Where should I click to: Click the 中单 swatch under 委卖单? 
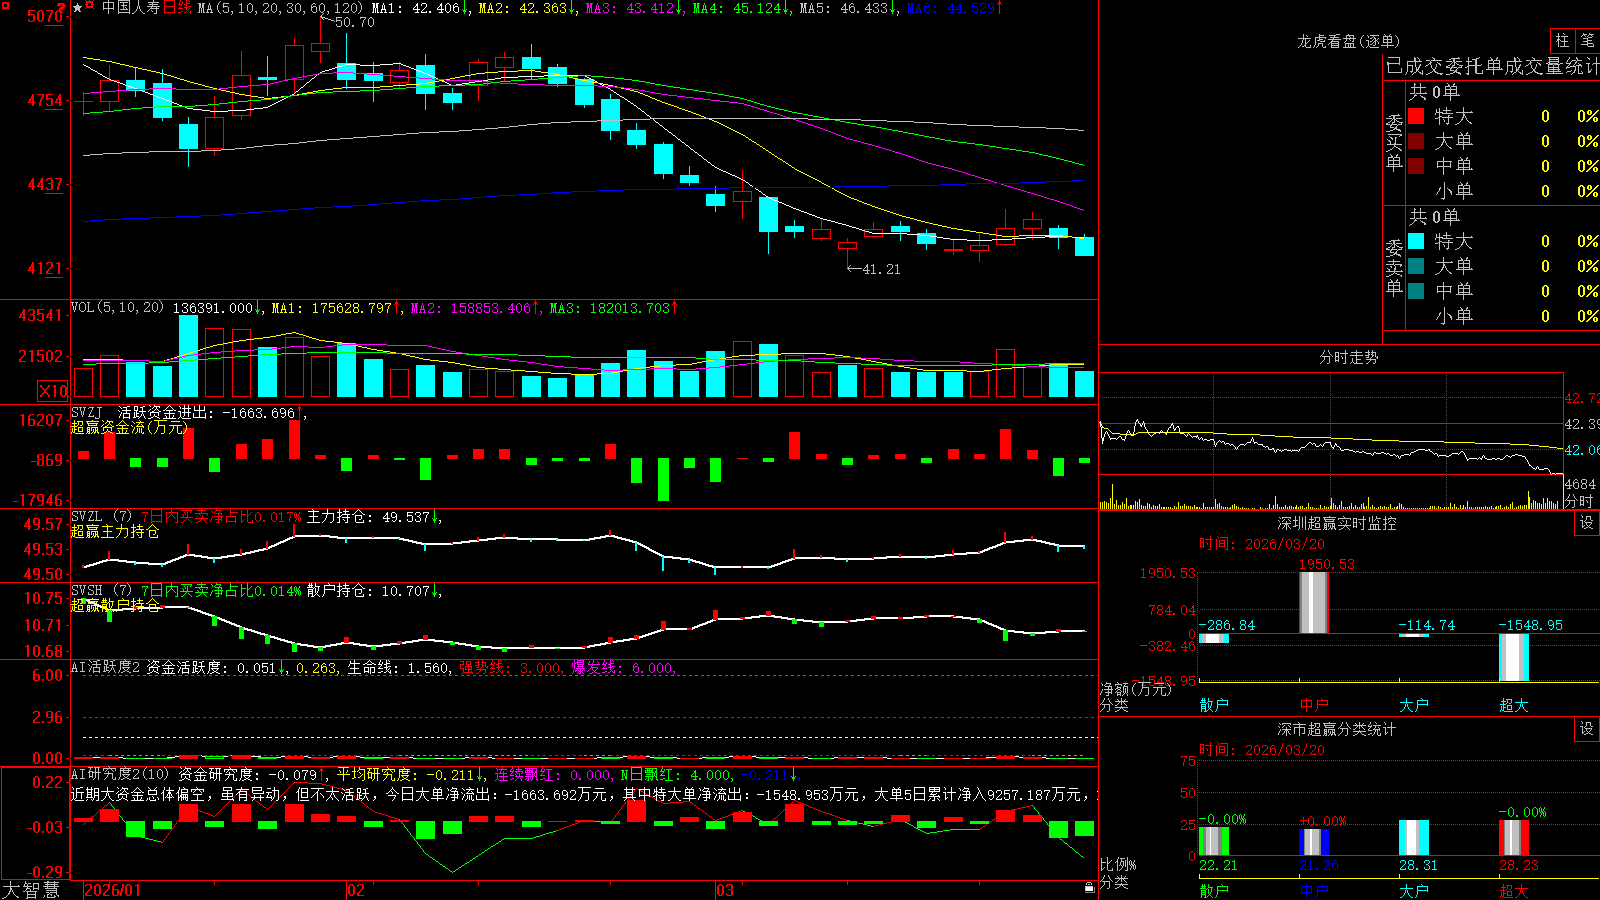tap(1416, 291)
